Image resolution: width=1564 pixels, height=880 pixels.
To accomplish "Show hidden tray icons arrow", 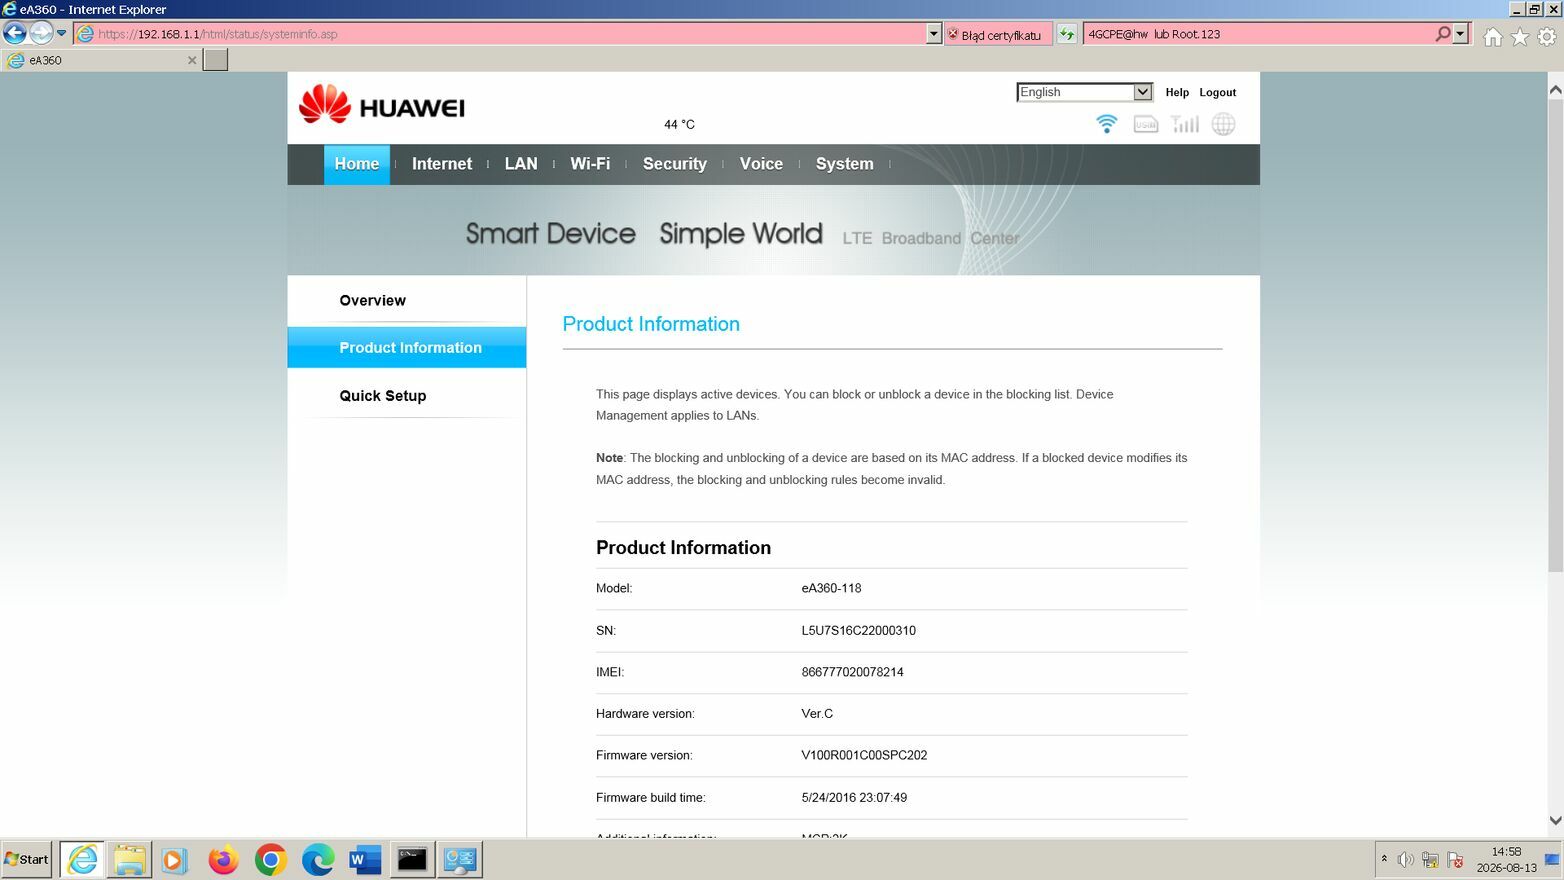I will tap(1384, 859).
